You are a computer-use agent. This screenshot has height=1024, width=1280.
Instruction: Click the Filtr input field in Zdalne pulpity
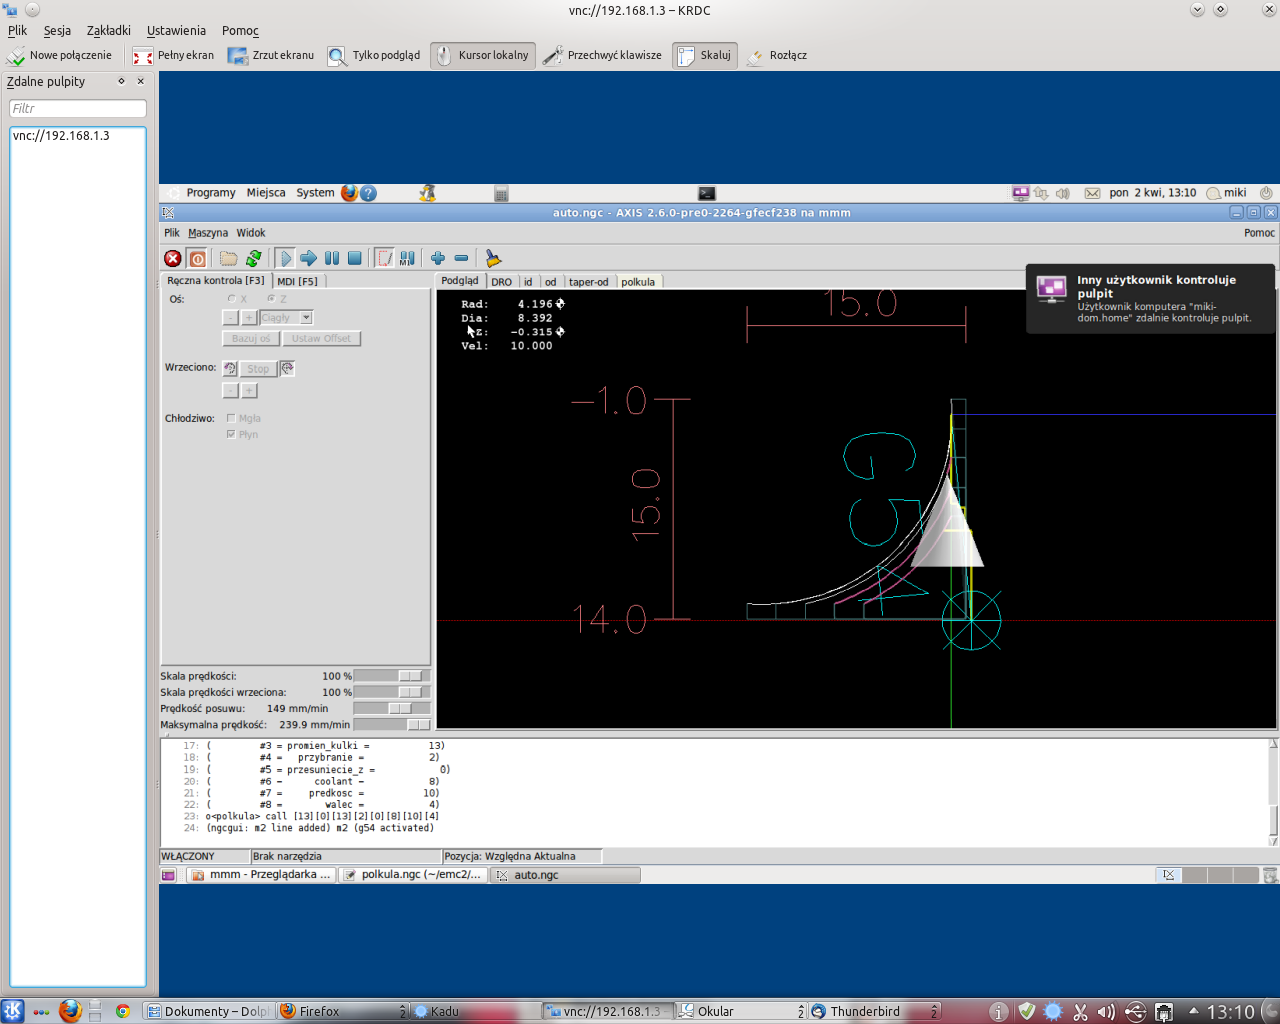coord(77,108)
